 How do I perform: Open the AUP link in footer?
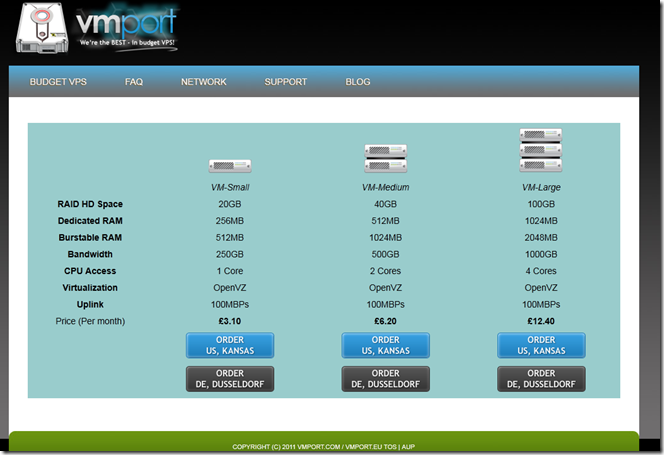click(408, 447)
